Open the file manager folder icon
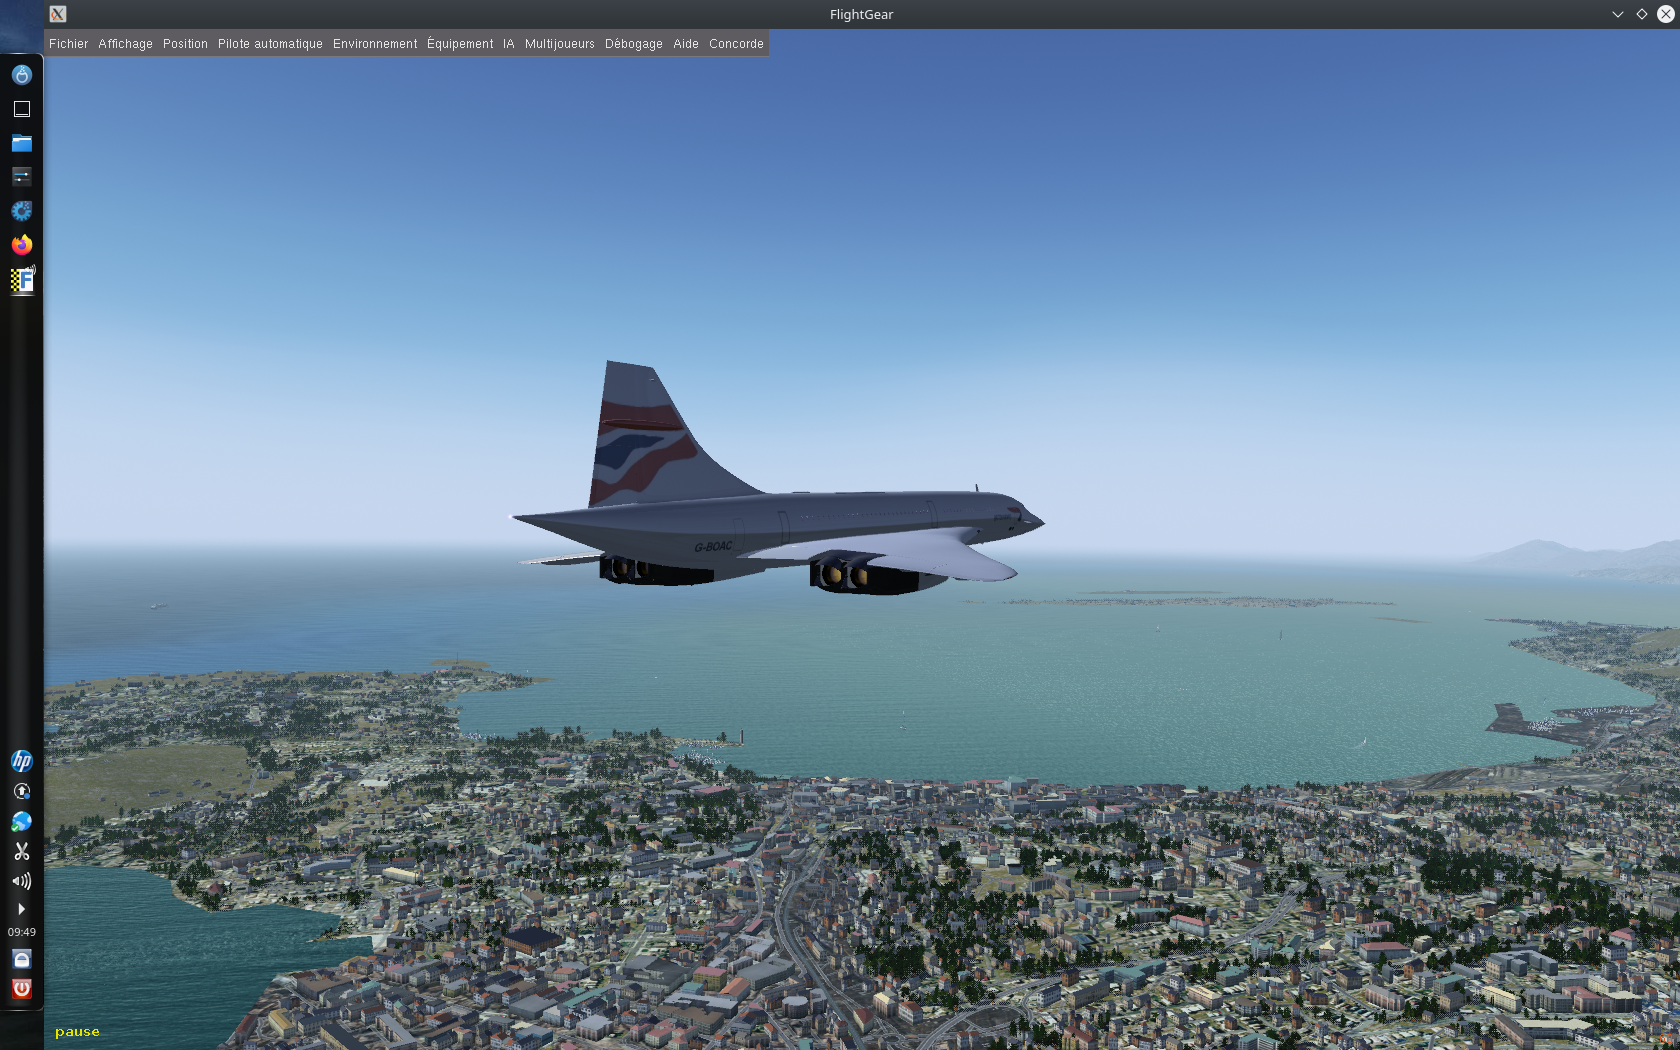 (22, 143)
